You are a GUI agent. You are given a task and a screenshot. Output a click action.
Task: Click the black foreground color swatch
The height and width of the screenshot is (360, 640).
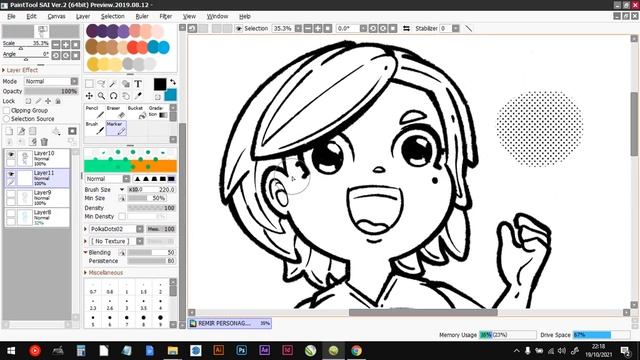[160, 84]
